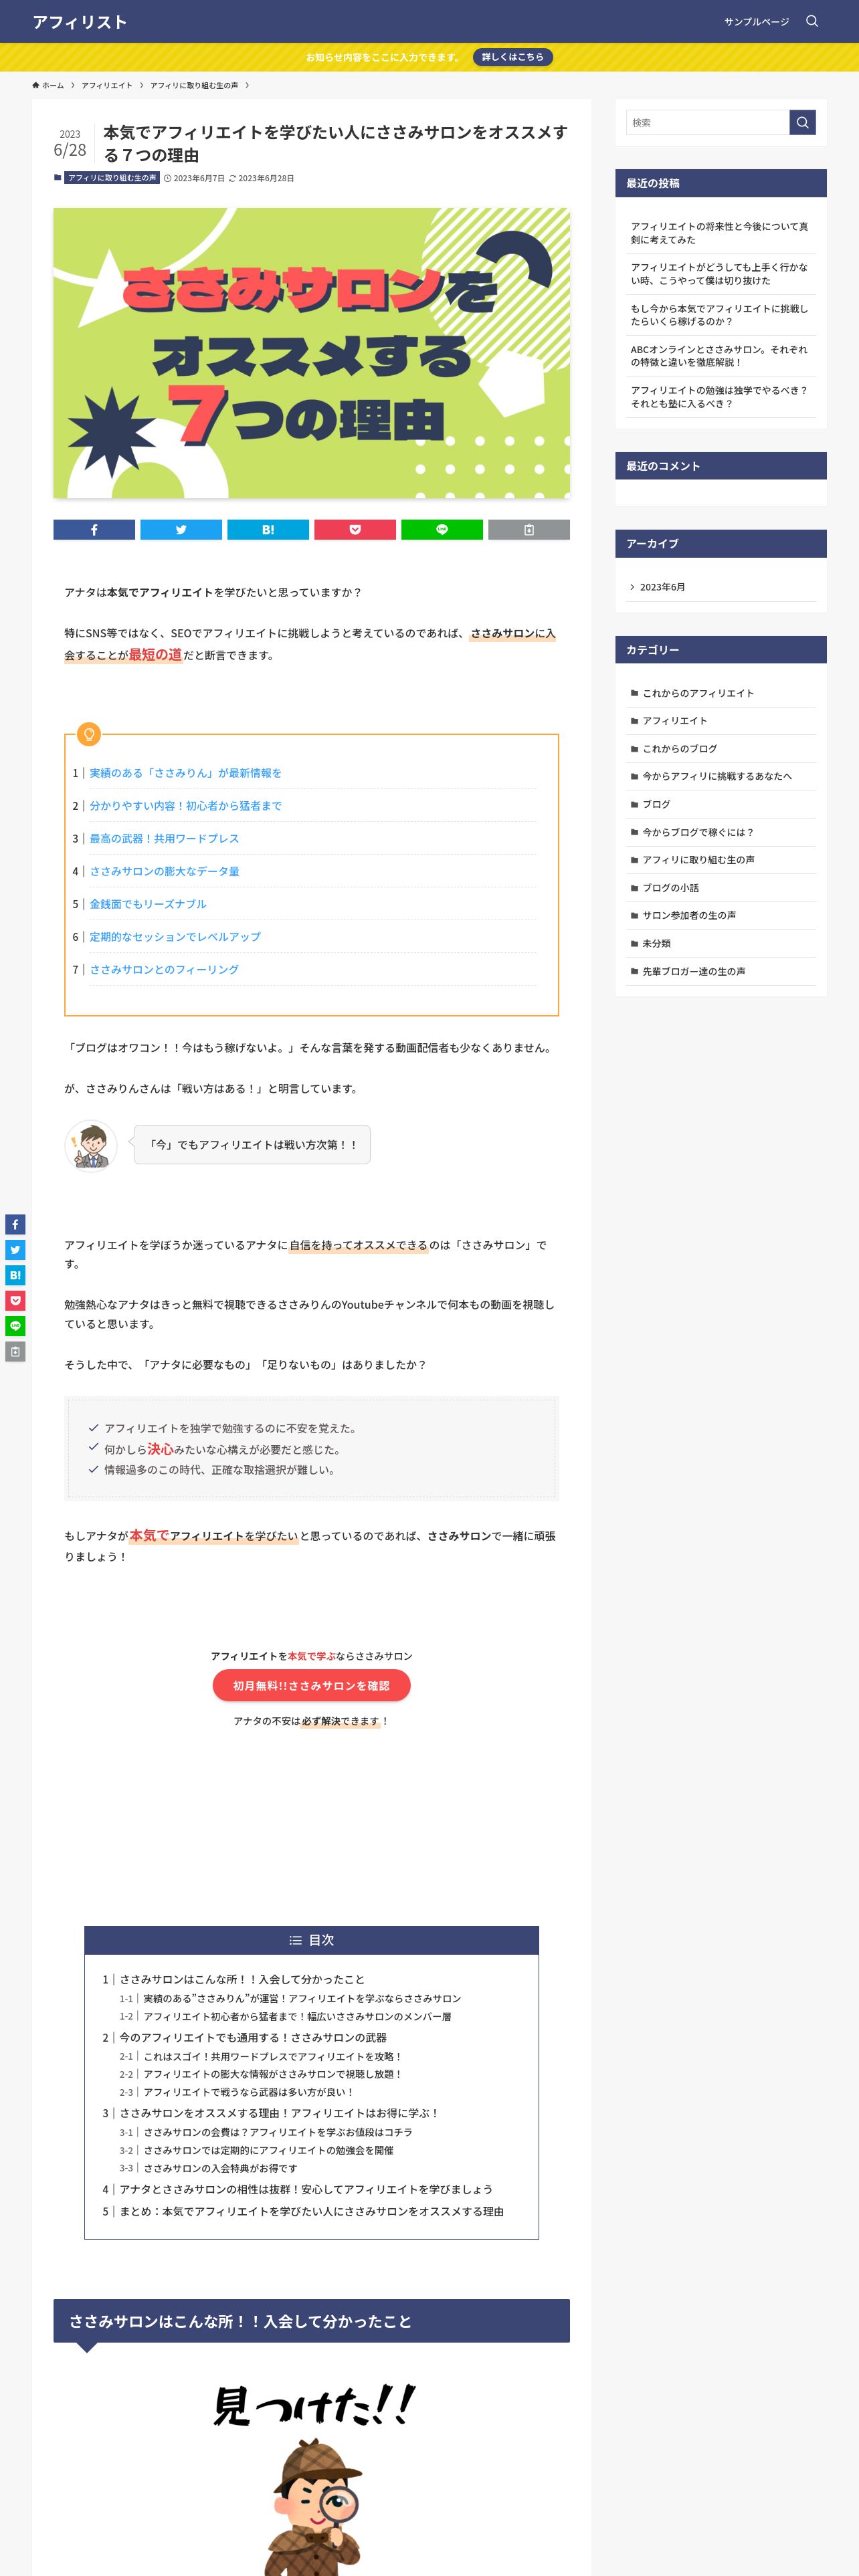Click floating Twitter share icon at left edge

click(x=15, y=1250)
